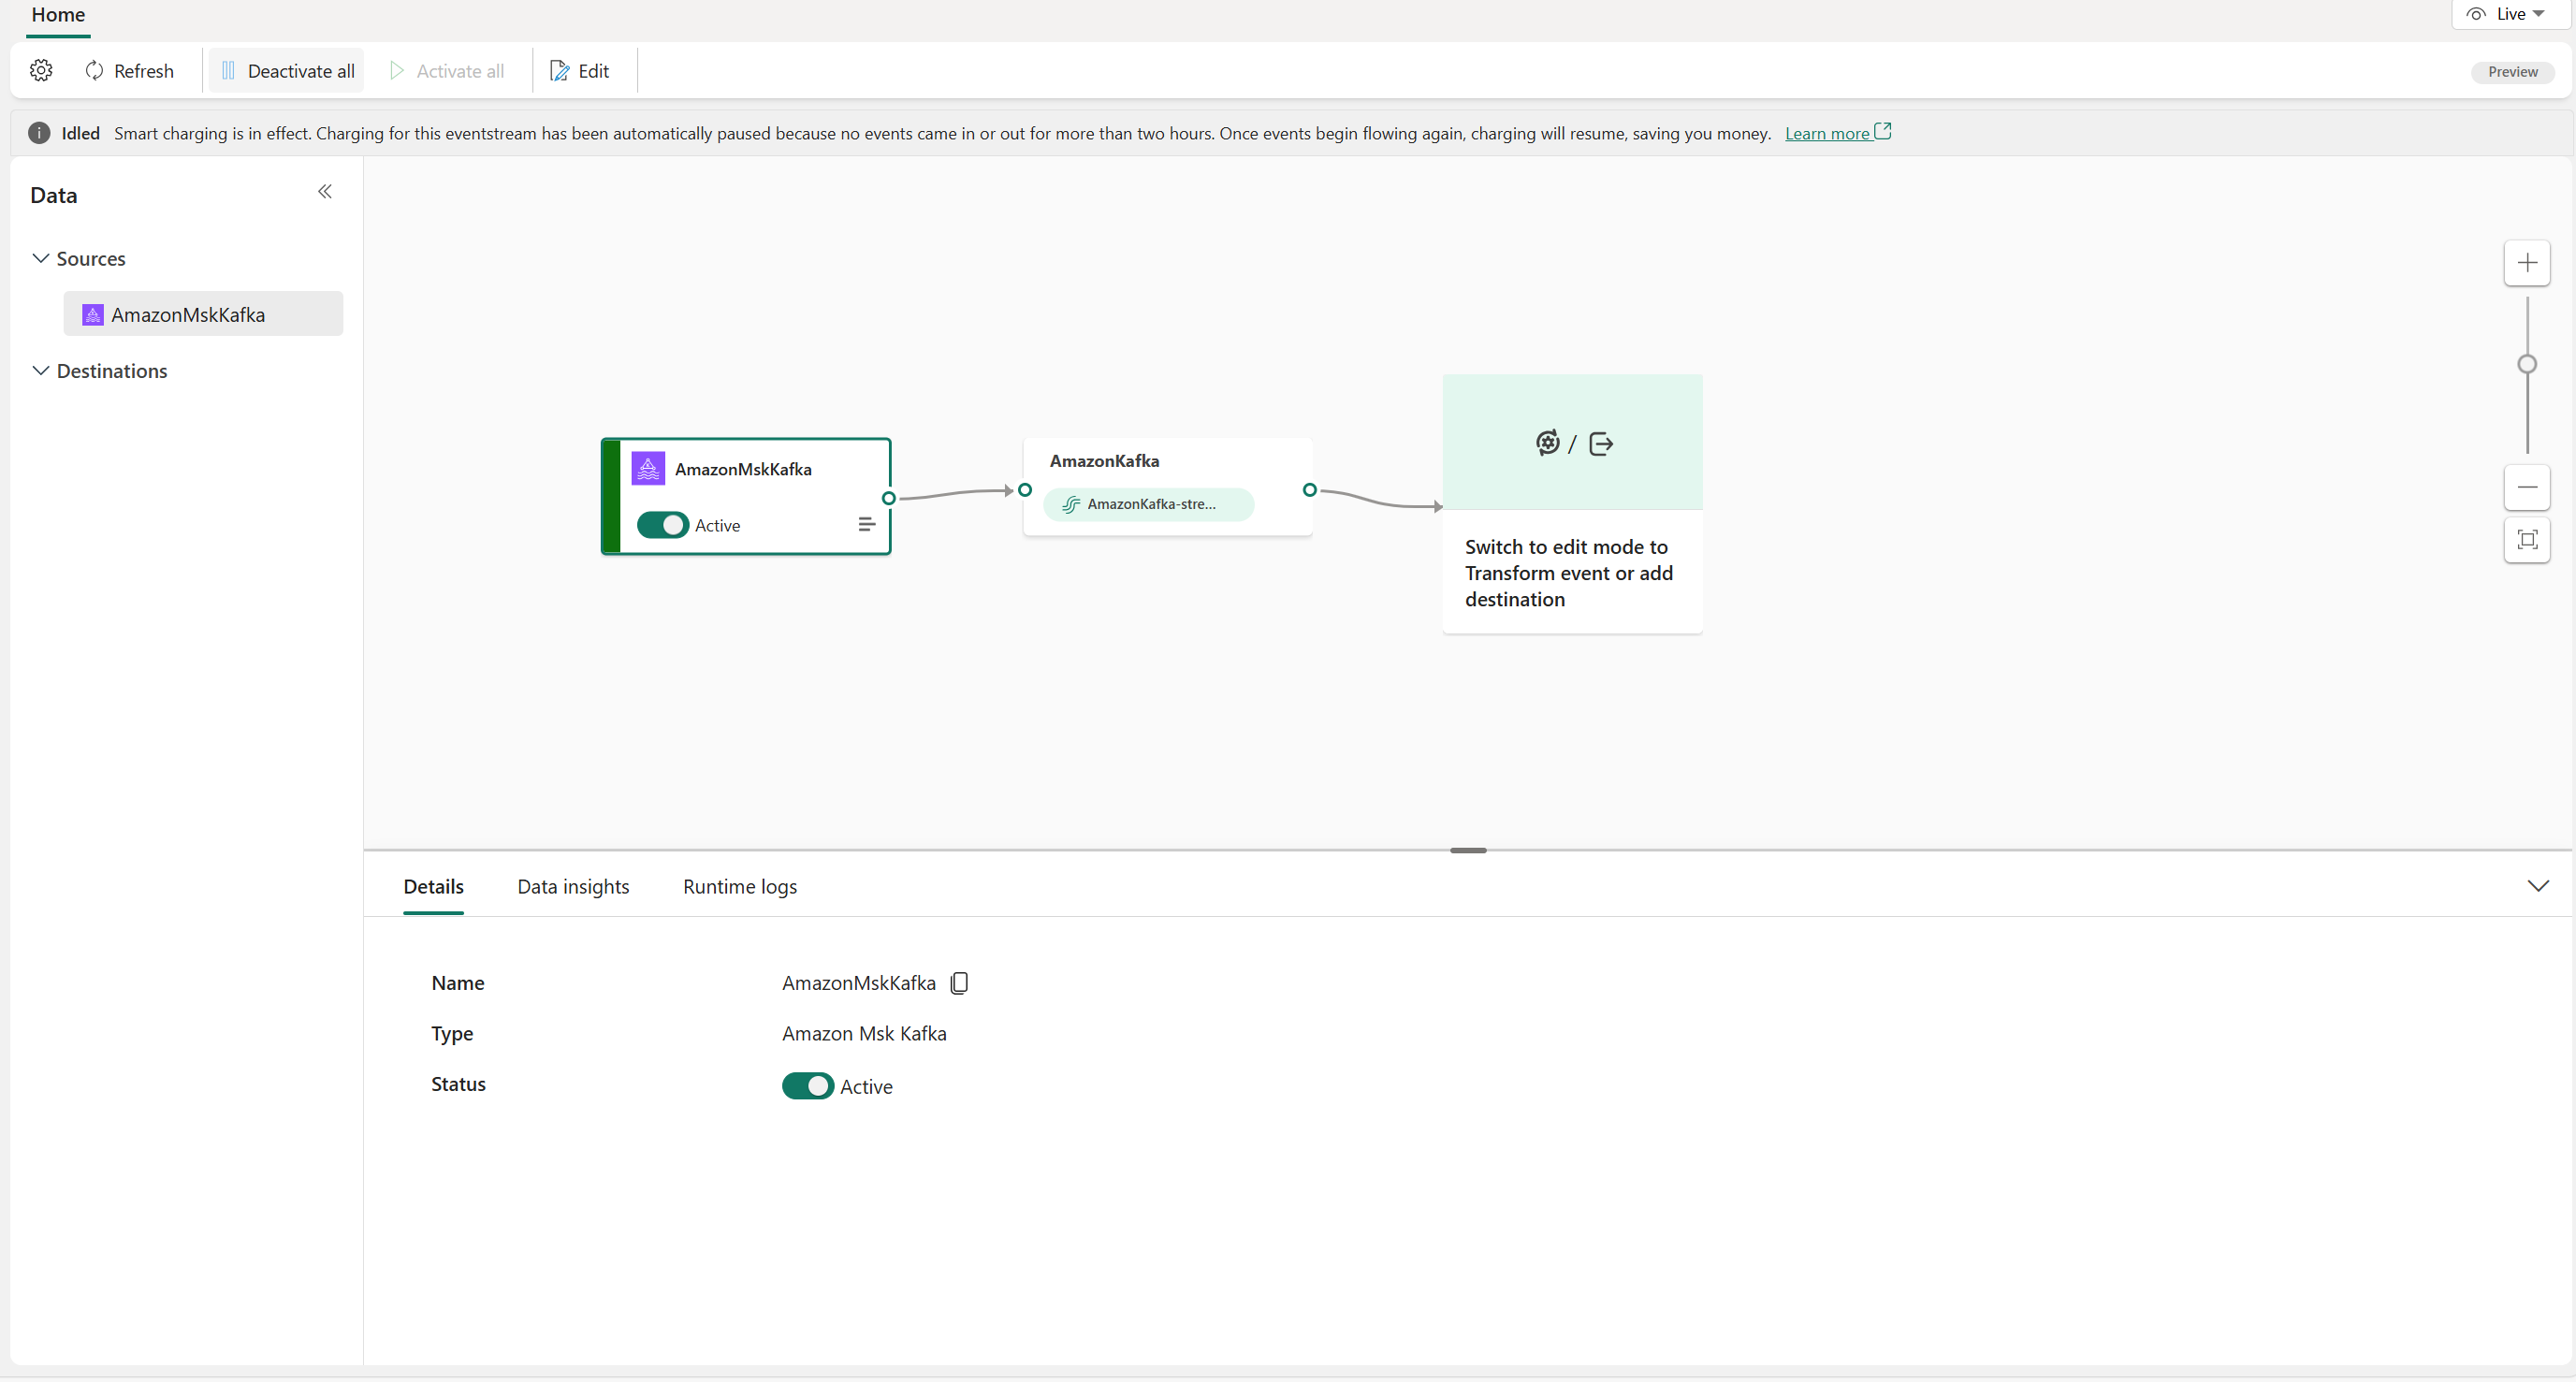Image resolution: width=2576 pixels, height=1382 pixels.
Task: Click the AmazonMskKafka source node icon
Action: 648,467
